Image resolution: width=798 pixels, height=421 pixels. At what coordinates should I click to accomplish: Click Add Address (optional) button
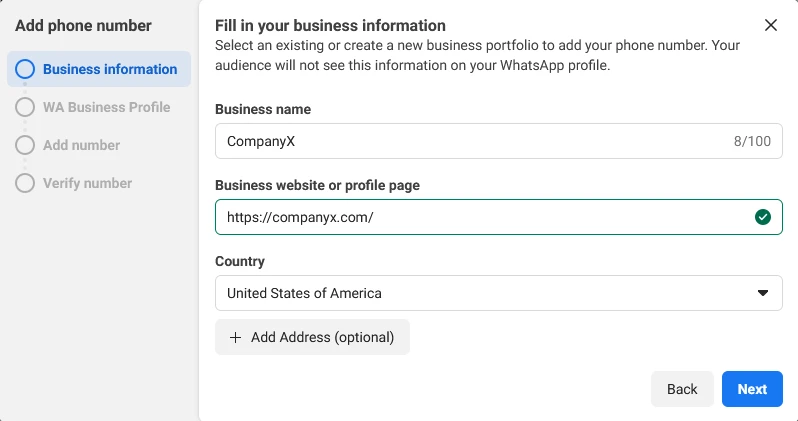point(312,337)
